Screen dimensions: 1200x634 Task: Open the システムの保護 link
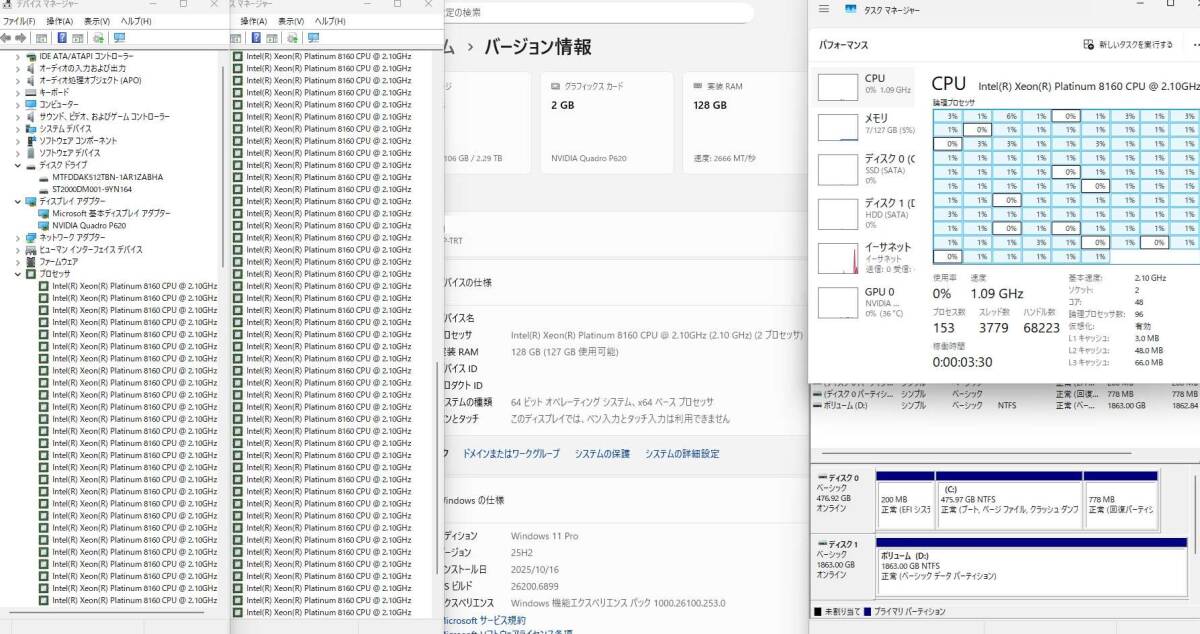[x=602, y=454]
